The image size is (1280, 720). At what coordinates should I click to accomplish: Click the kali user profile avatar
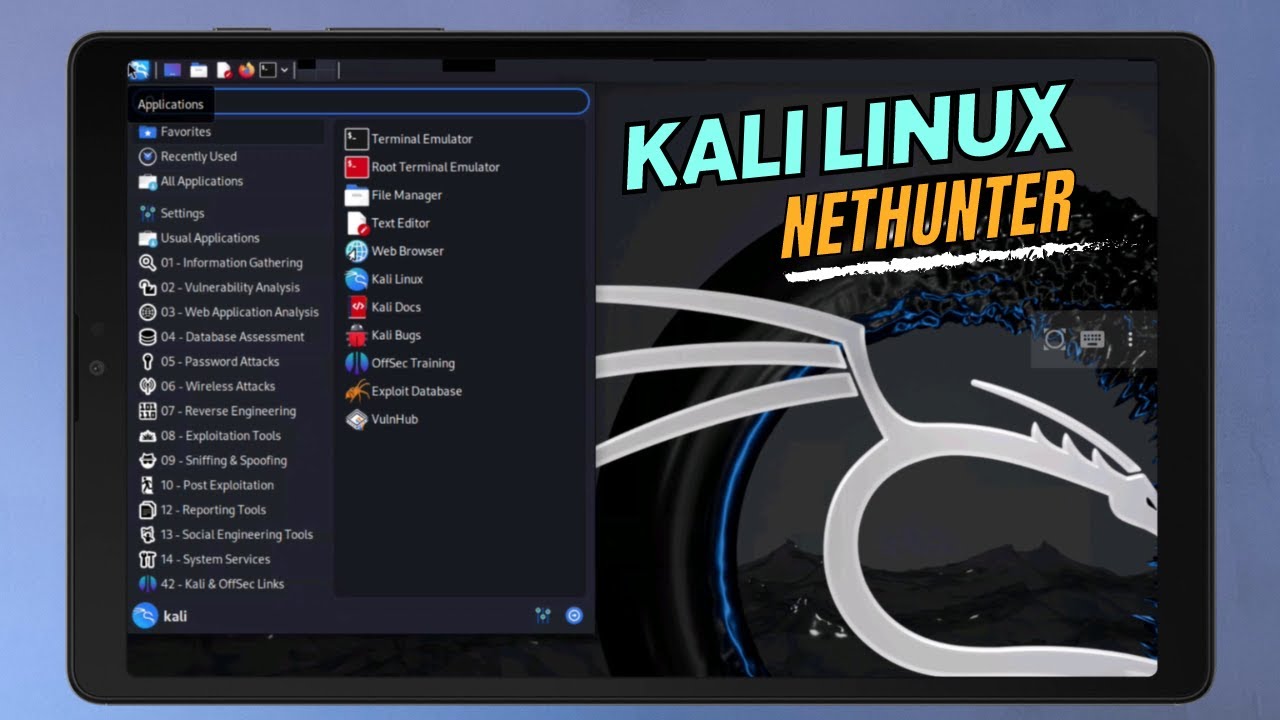[145, 616]
